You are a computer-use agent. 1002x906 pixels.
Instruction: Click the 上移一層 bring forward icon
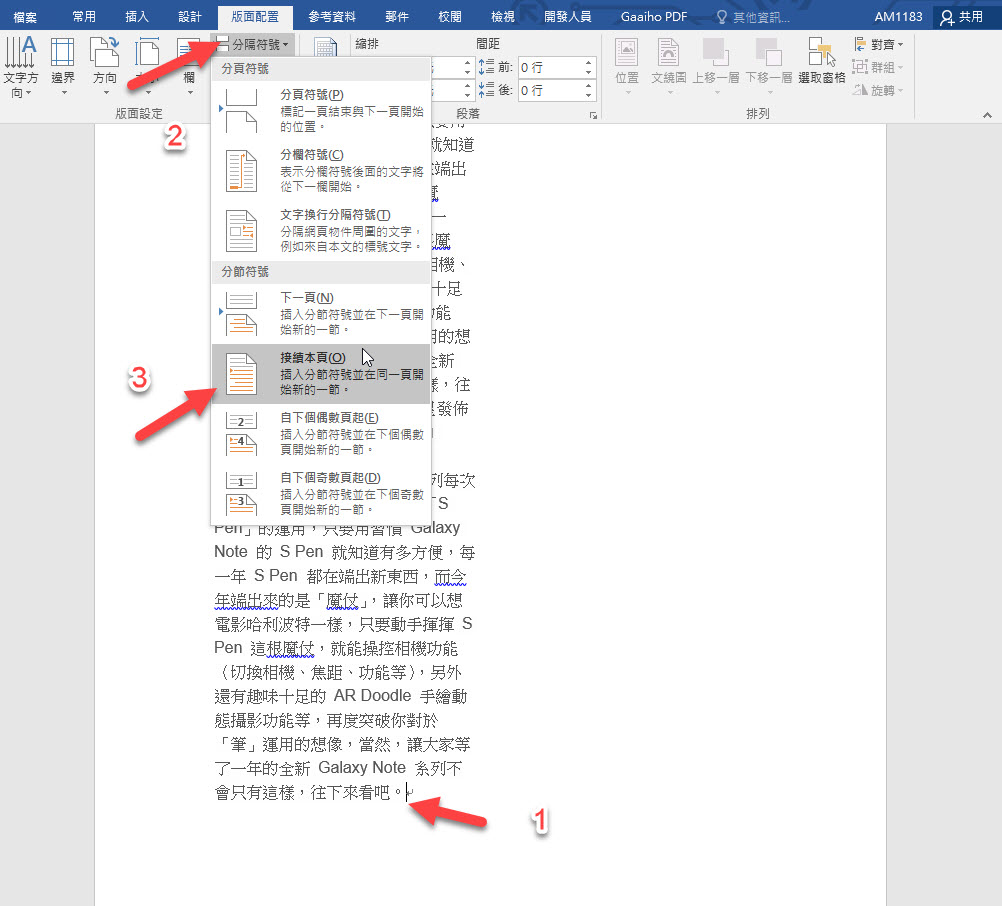(x=716, y=52)
